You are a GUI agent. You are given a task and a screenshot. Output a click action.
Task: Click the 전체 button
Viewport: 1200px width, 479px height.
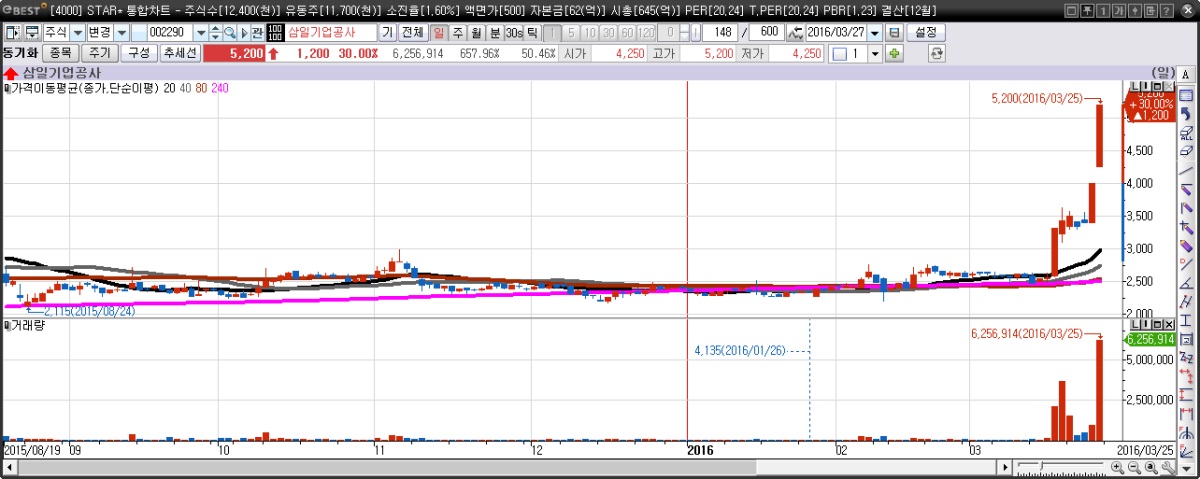coord(412,33)
